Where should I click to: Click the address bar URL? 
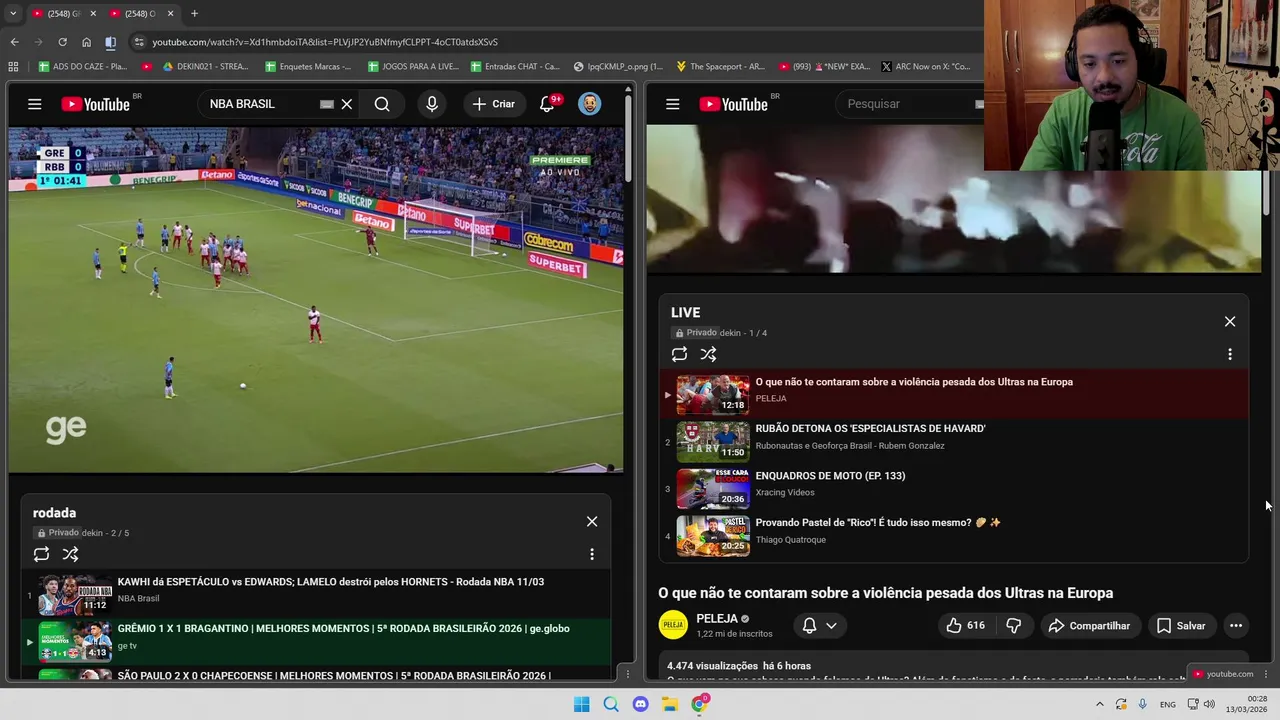pyautogui.click(x=325, y=42)
